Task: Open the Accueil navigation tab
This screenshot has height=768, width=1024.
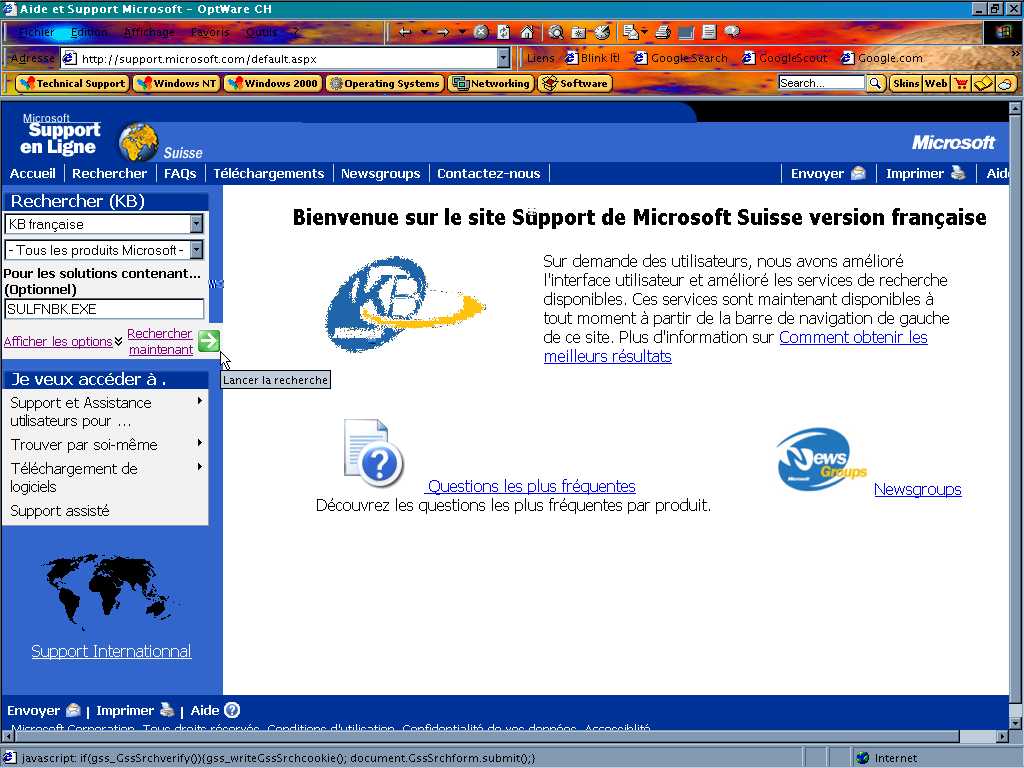Action: (33, 174)
